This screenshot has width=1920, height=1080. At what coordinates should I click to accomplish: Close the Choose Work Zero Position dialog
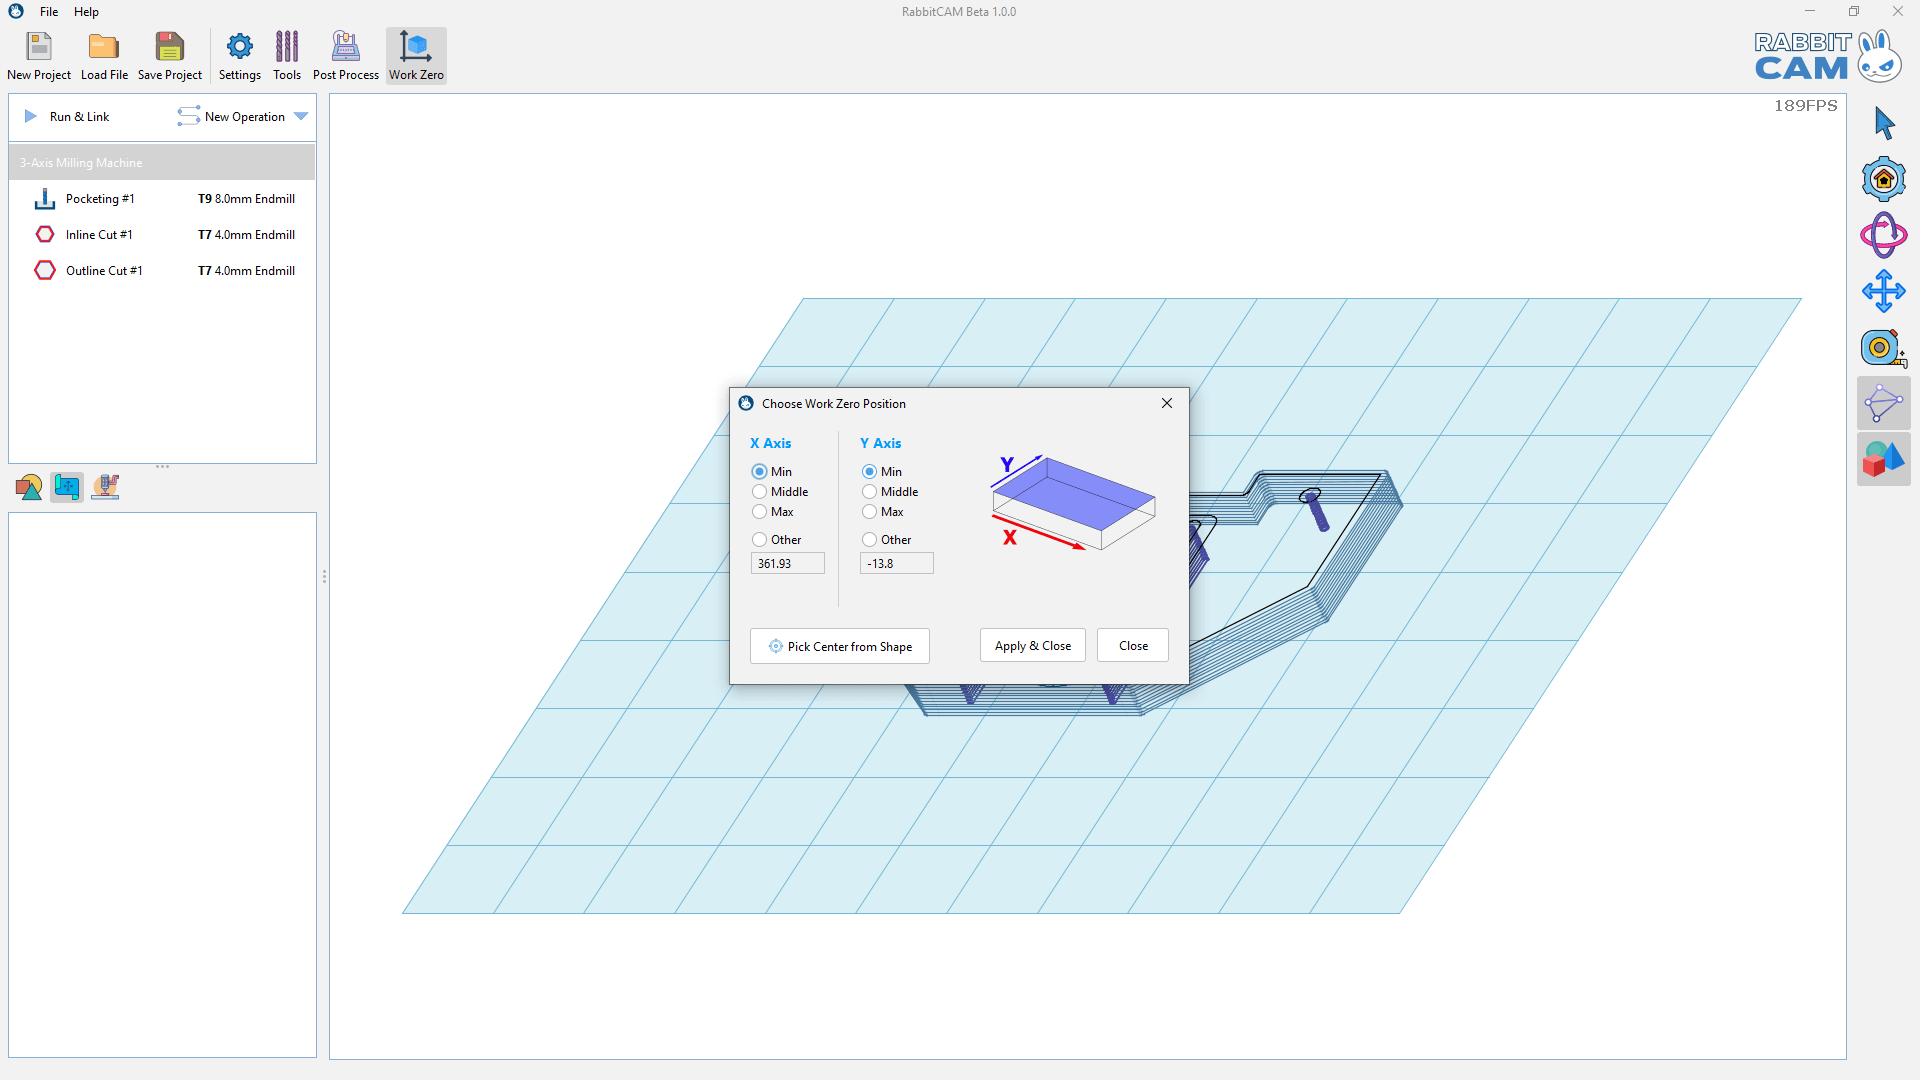[1167, 403]
